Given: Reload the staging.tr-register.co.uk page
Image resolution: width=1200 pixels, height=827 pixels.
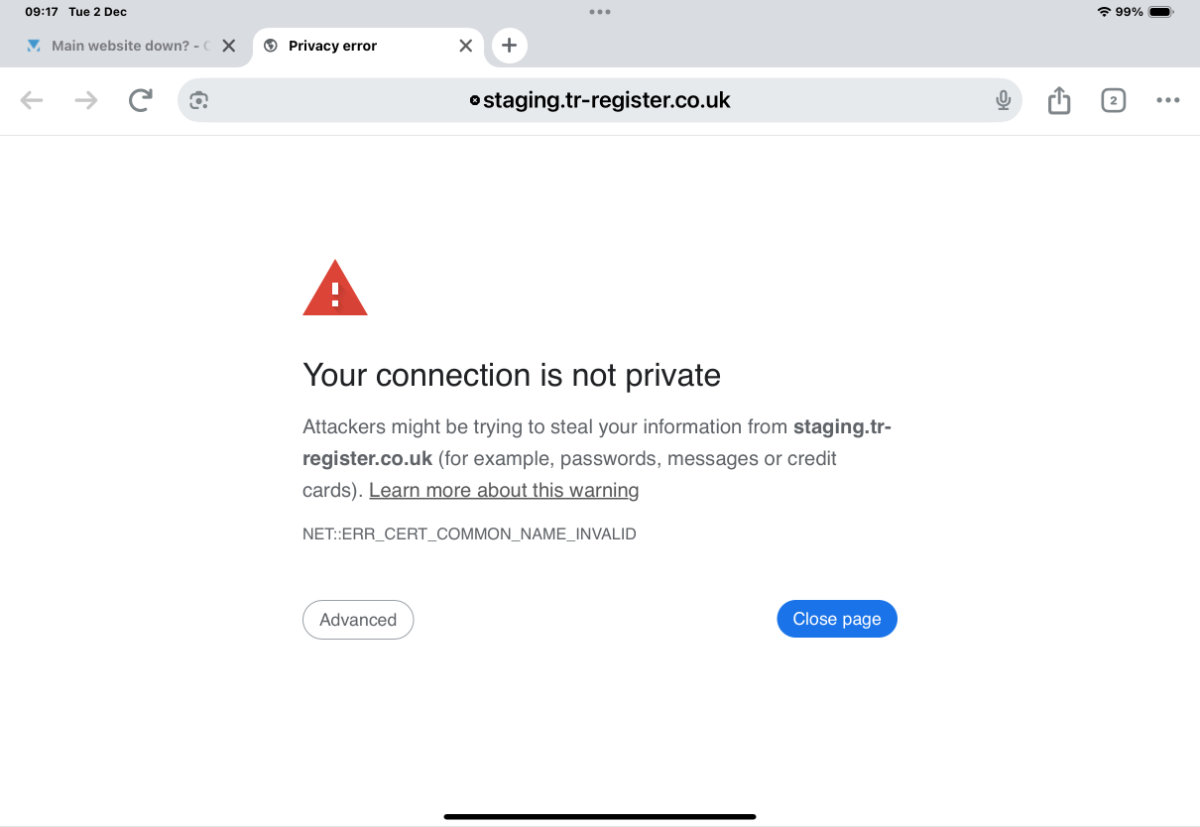Looking at the screenshot, I should pos(140,100).
